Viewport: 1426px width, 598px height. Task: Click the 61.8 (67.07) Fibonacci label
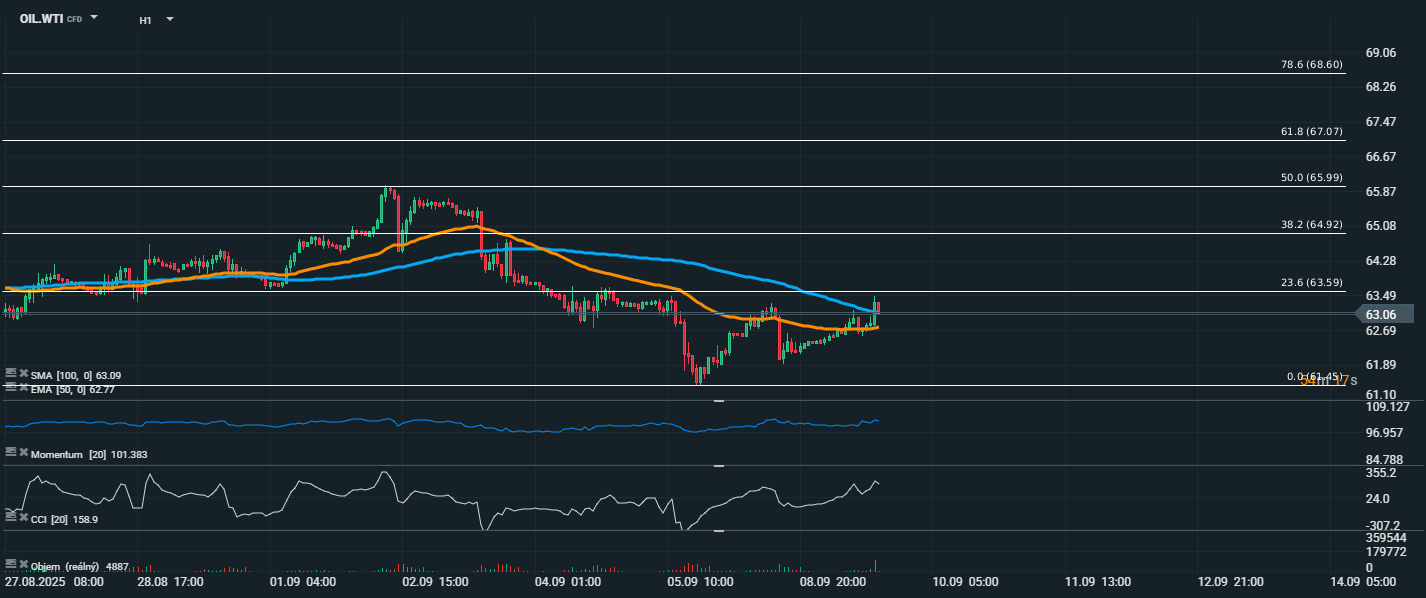(1312, 131)
